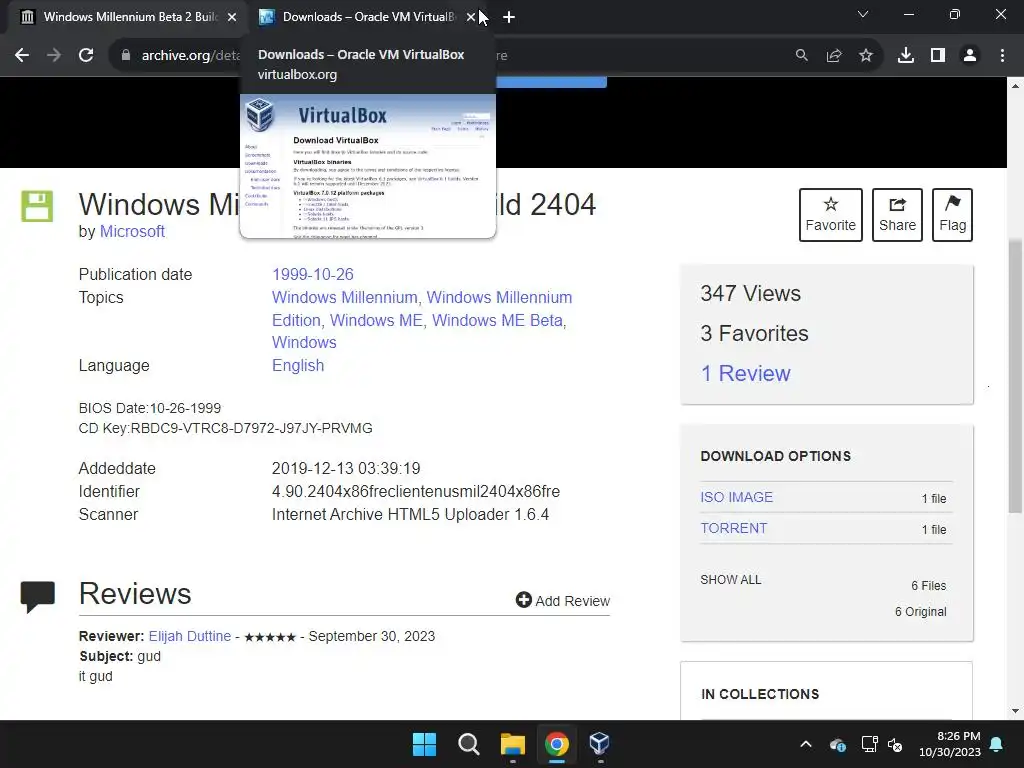Open the zoom magnifier icon in address bar
The image size is (1024, 768).
click(801, 56)
